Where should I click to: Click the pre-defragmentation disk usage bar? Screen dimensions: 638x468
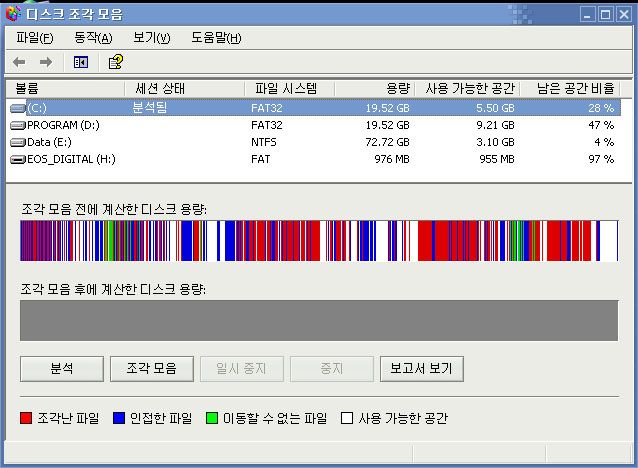tap(319, 241)
